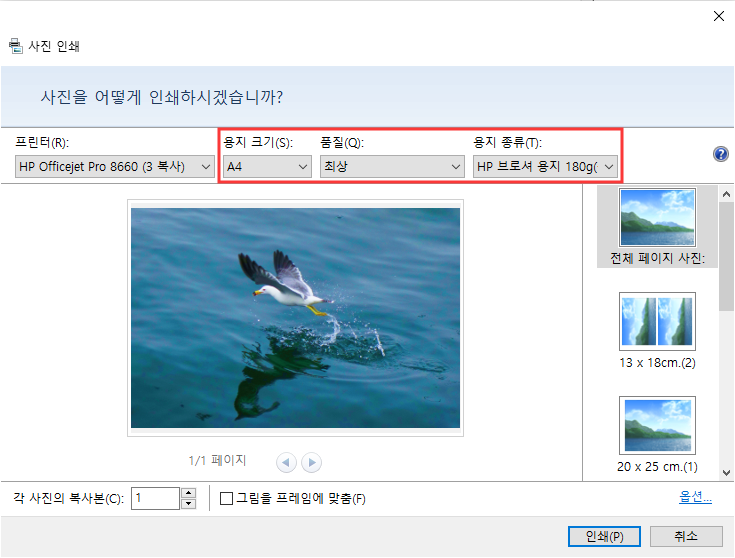Open the 품질 dropdown showing 최상
Viewport: 735px width, 558px height.
click(392, 167)
